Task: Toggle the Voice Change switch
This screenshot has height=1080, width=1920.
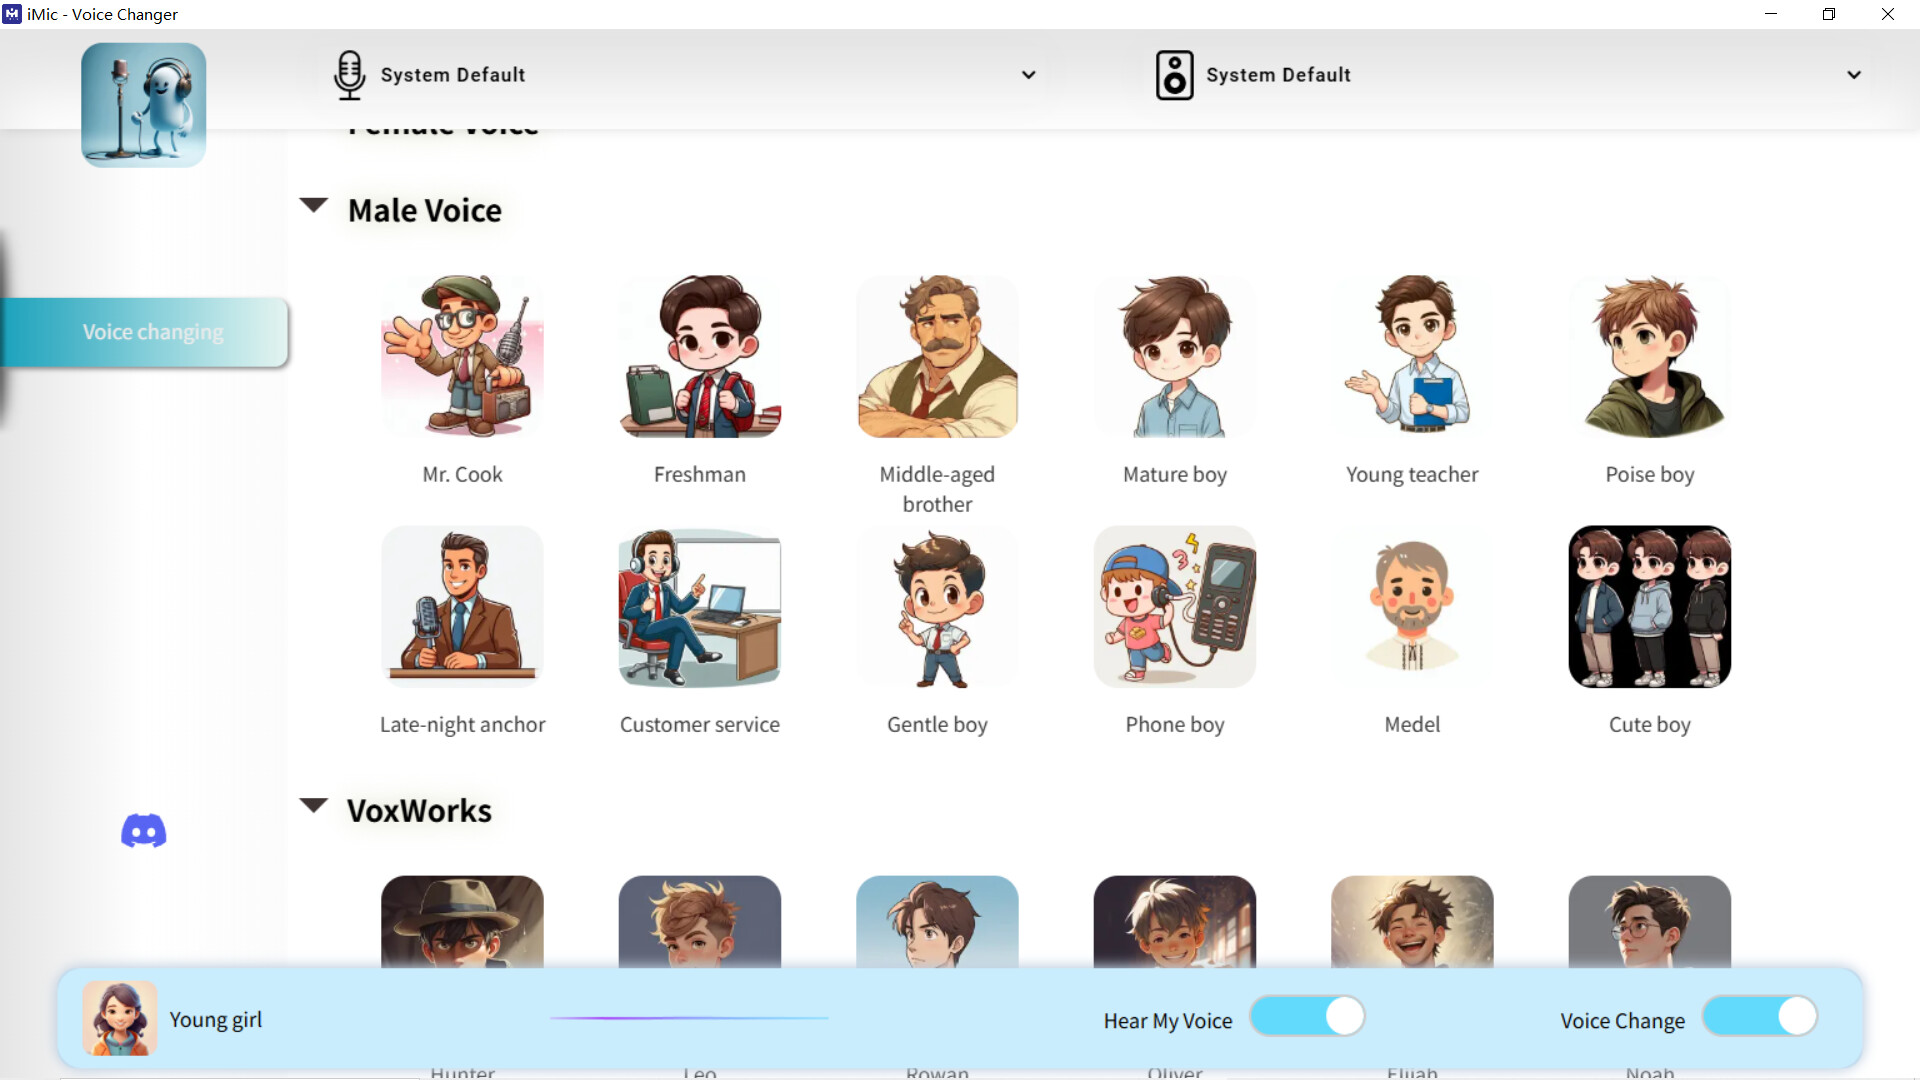Action: (1760, 1016)
